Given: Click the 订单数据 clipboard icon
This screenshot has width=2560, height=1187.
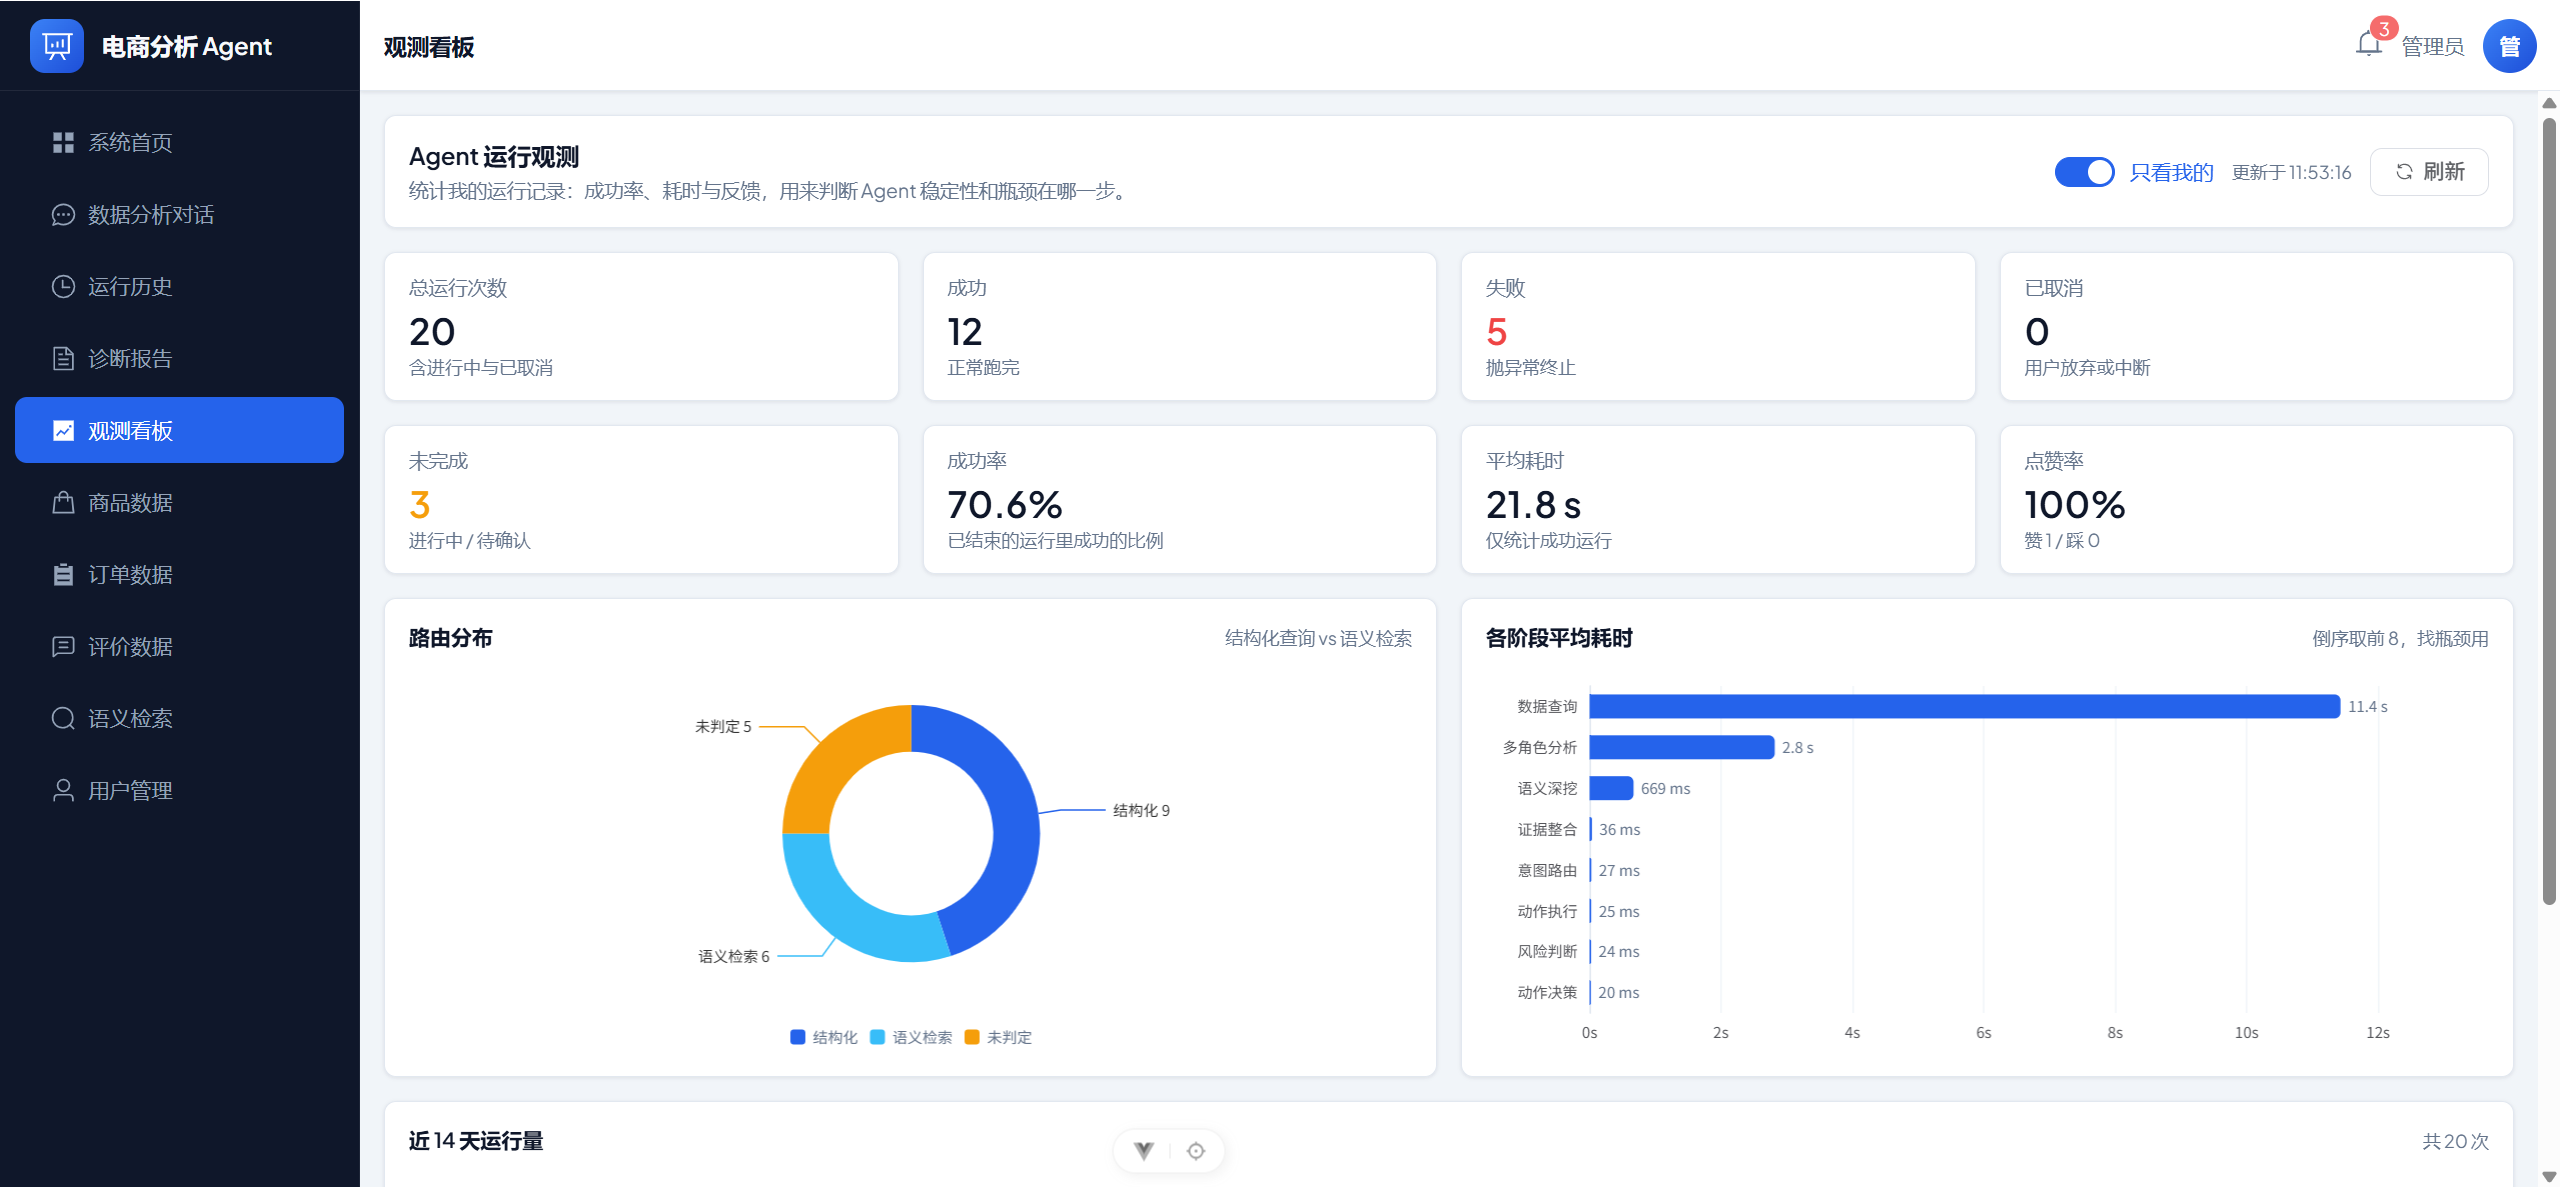Looking at the screenshot, I should 63,575.
